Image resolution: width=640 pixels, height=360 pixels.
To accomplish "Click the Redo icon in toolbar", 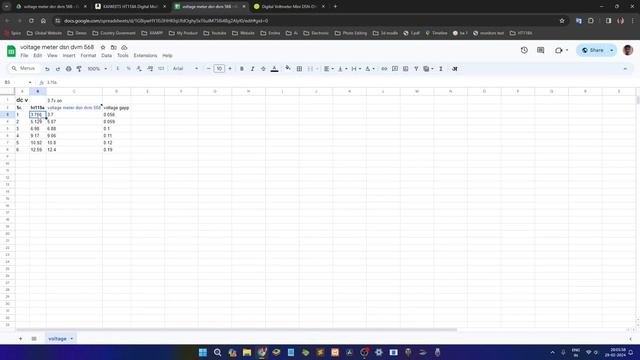I will point(58,69).
